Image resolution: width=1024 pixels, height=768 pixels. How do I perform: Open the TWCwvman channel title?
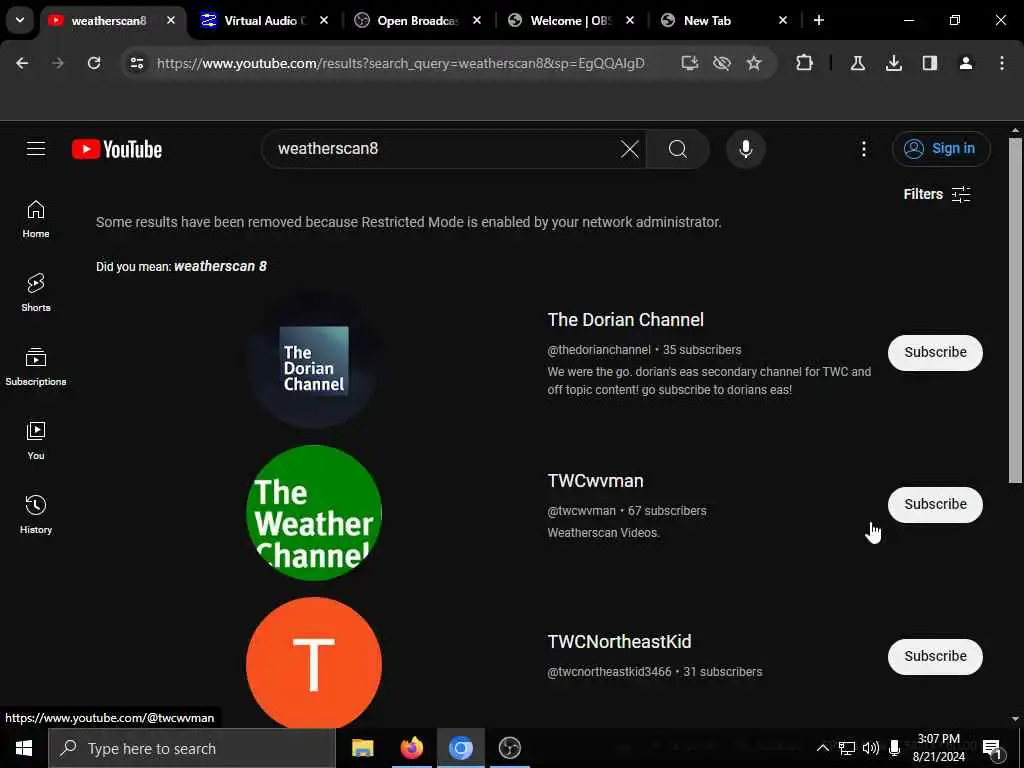tap(596, 481)
